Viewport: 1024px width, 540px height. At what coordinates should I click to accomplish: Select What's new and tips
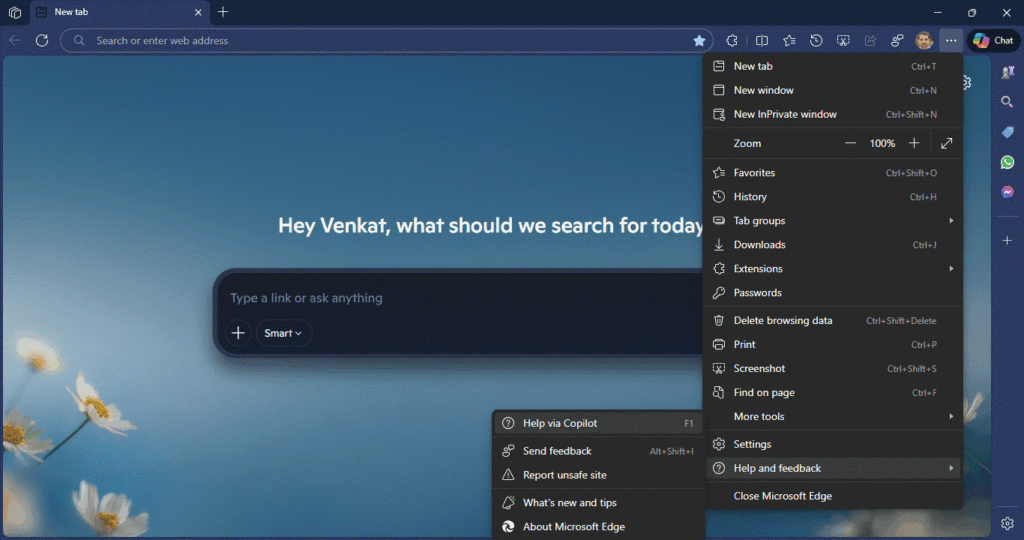click(x=598, y=503)
